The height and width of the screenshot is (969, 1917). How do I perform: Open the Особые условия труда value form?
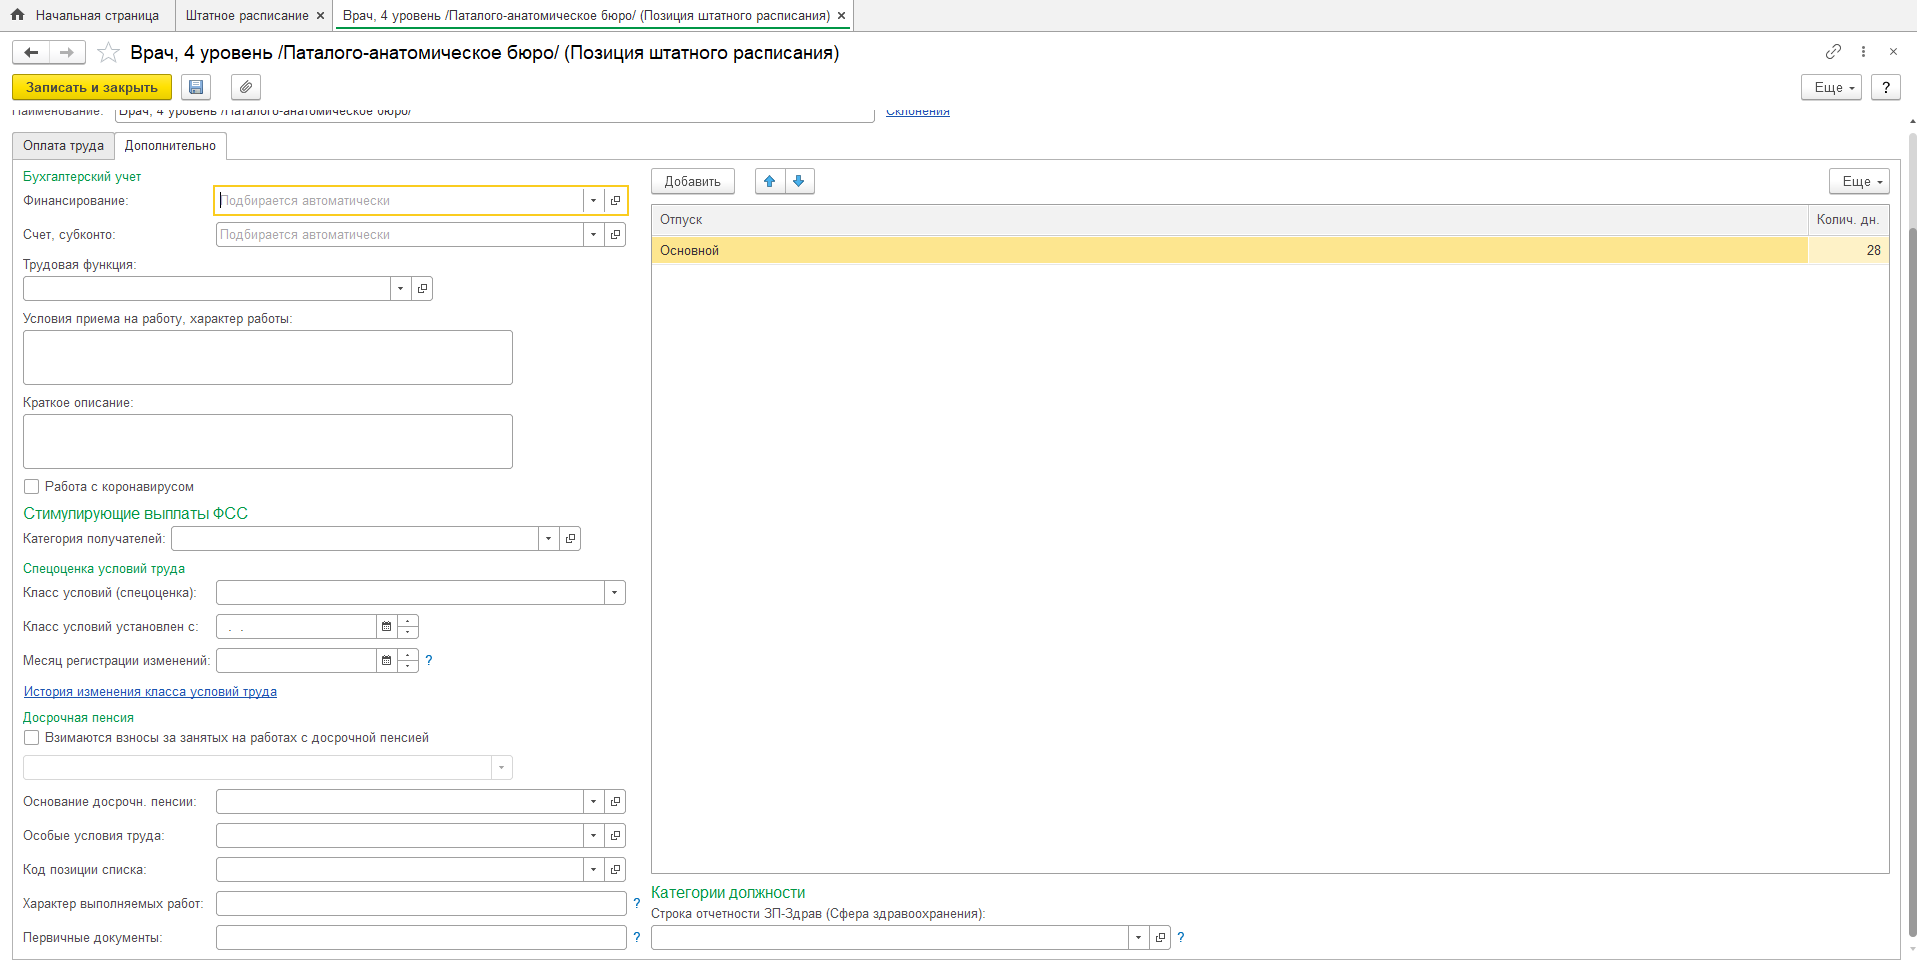pyautogui.click(x=616, y=836)
